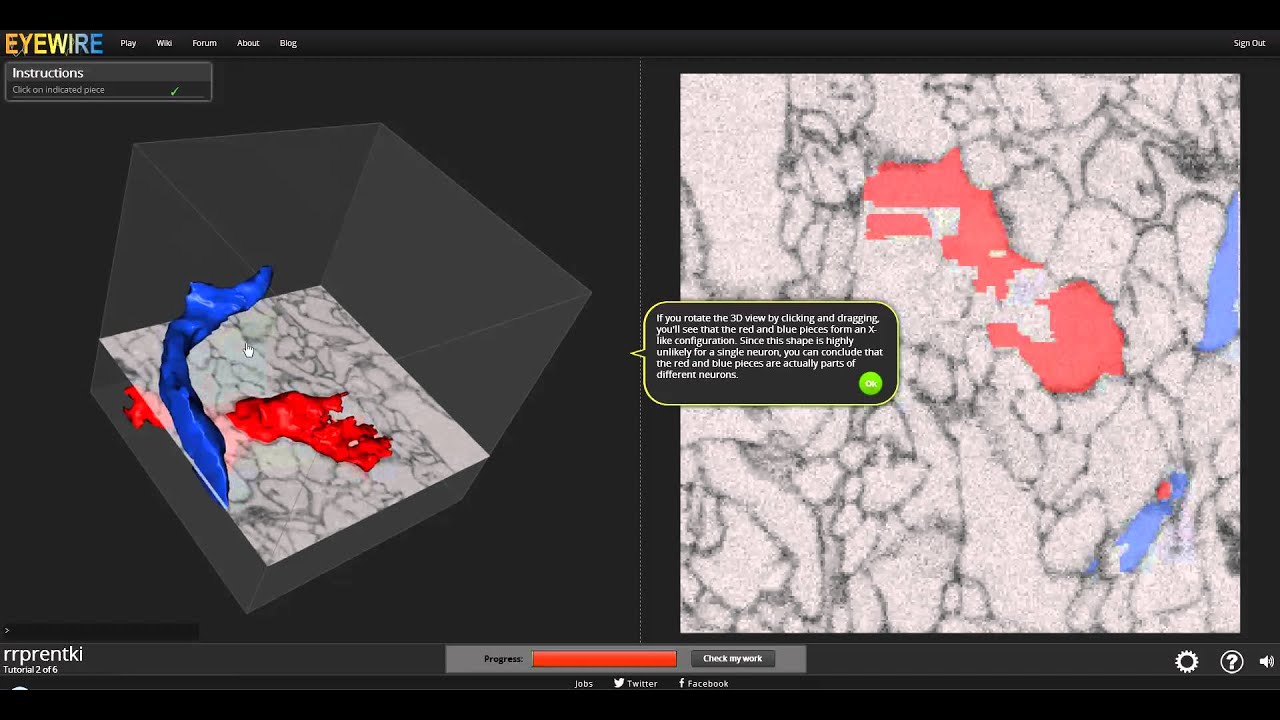Click the EyeWire logo

(x=54, y=43)
